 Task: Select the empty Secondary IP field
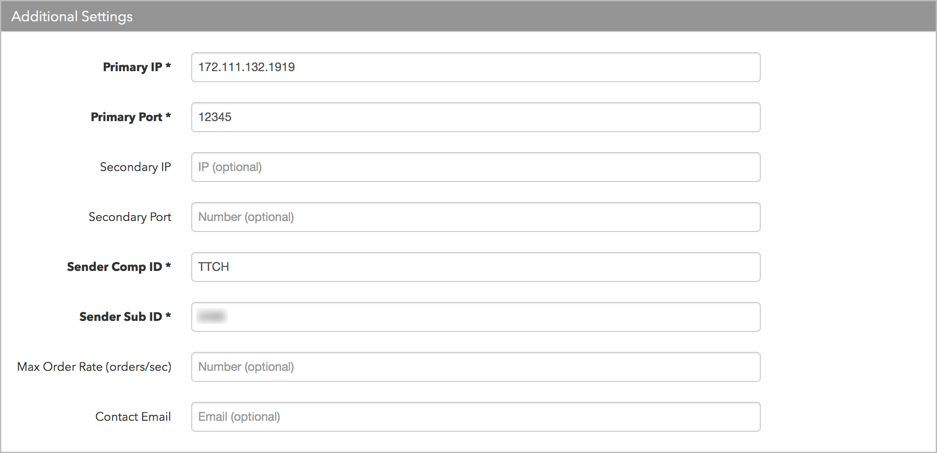(x=476, y=167)
